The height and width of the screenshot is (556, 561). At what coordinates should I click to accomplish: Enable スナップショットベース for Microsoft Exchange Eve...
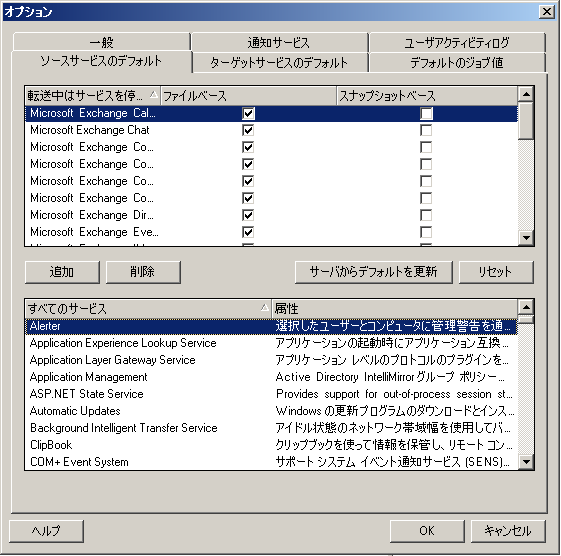[x=426, y=233]
